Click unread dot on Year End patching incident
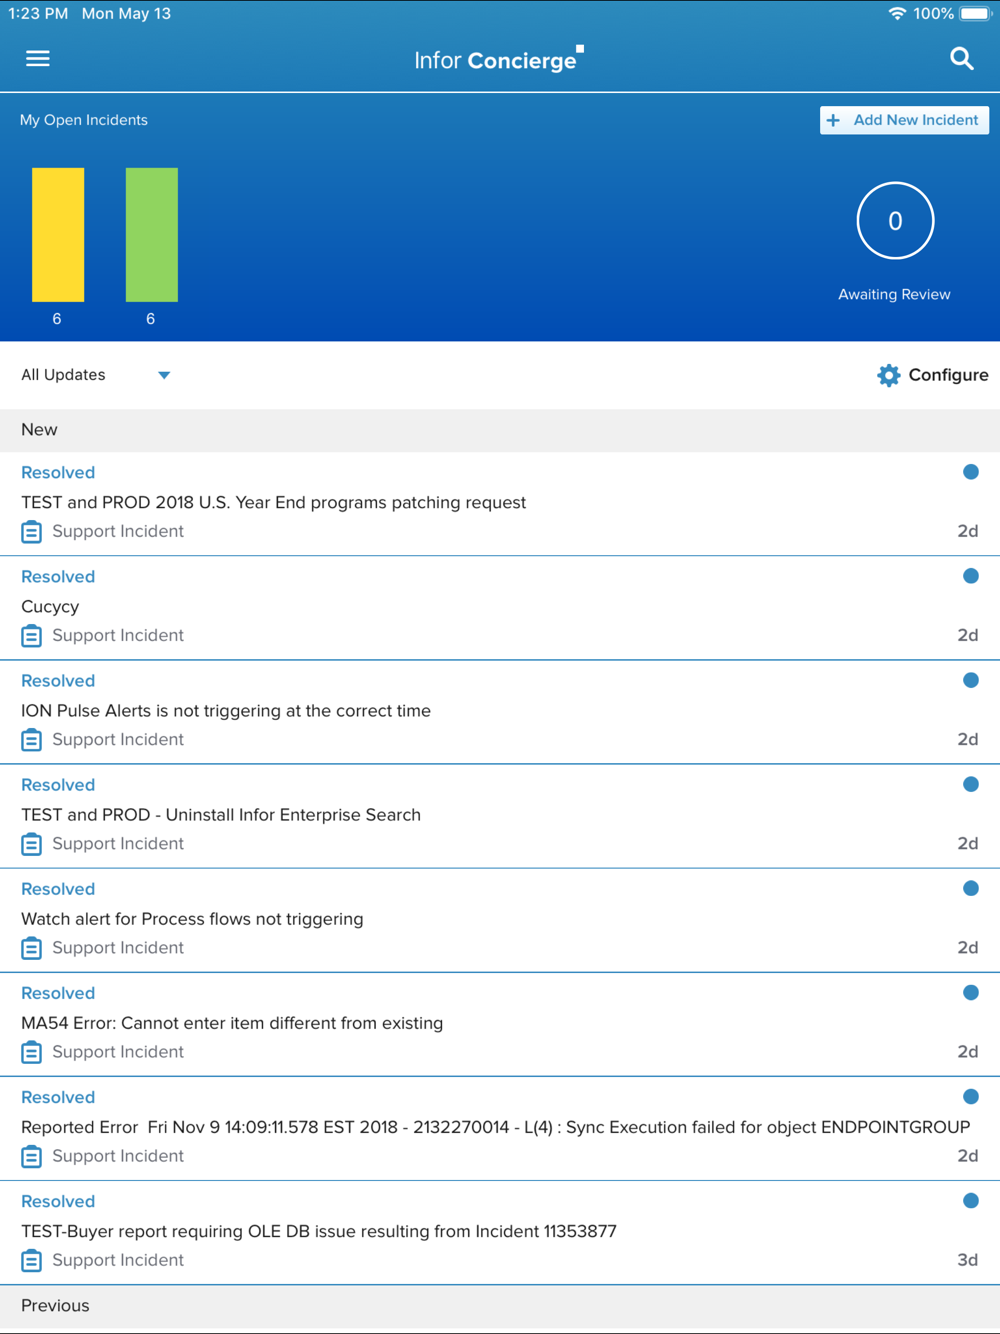 (970, 472)
